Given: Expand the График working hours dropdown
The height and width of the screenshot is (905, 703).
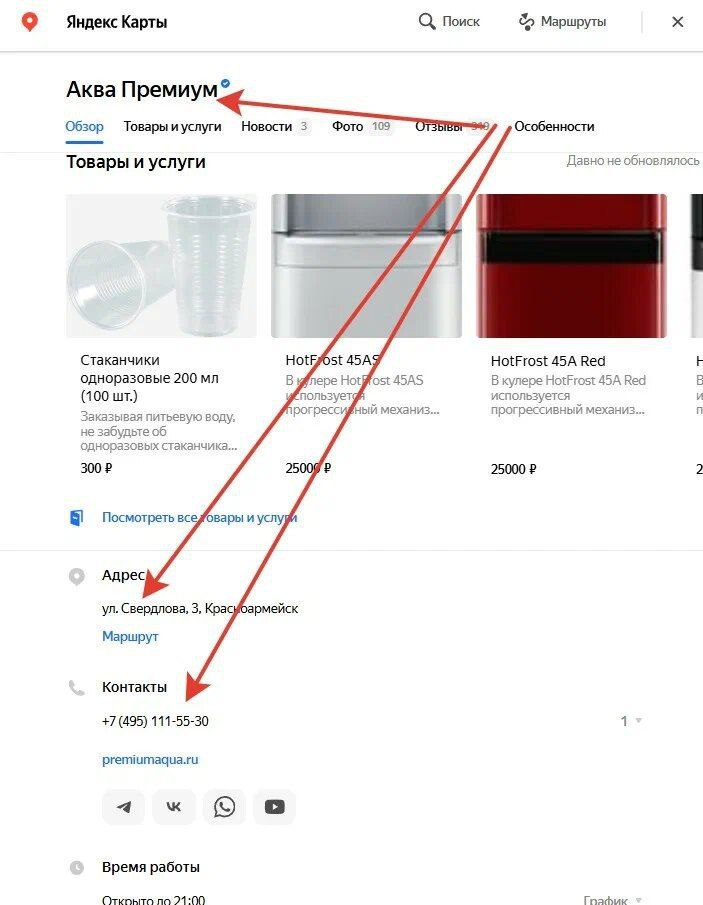Looking at the screenshot, I should pyautogui.click(x=613, y=899).
